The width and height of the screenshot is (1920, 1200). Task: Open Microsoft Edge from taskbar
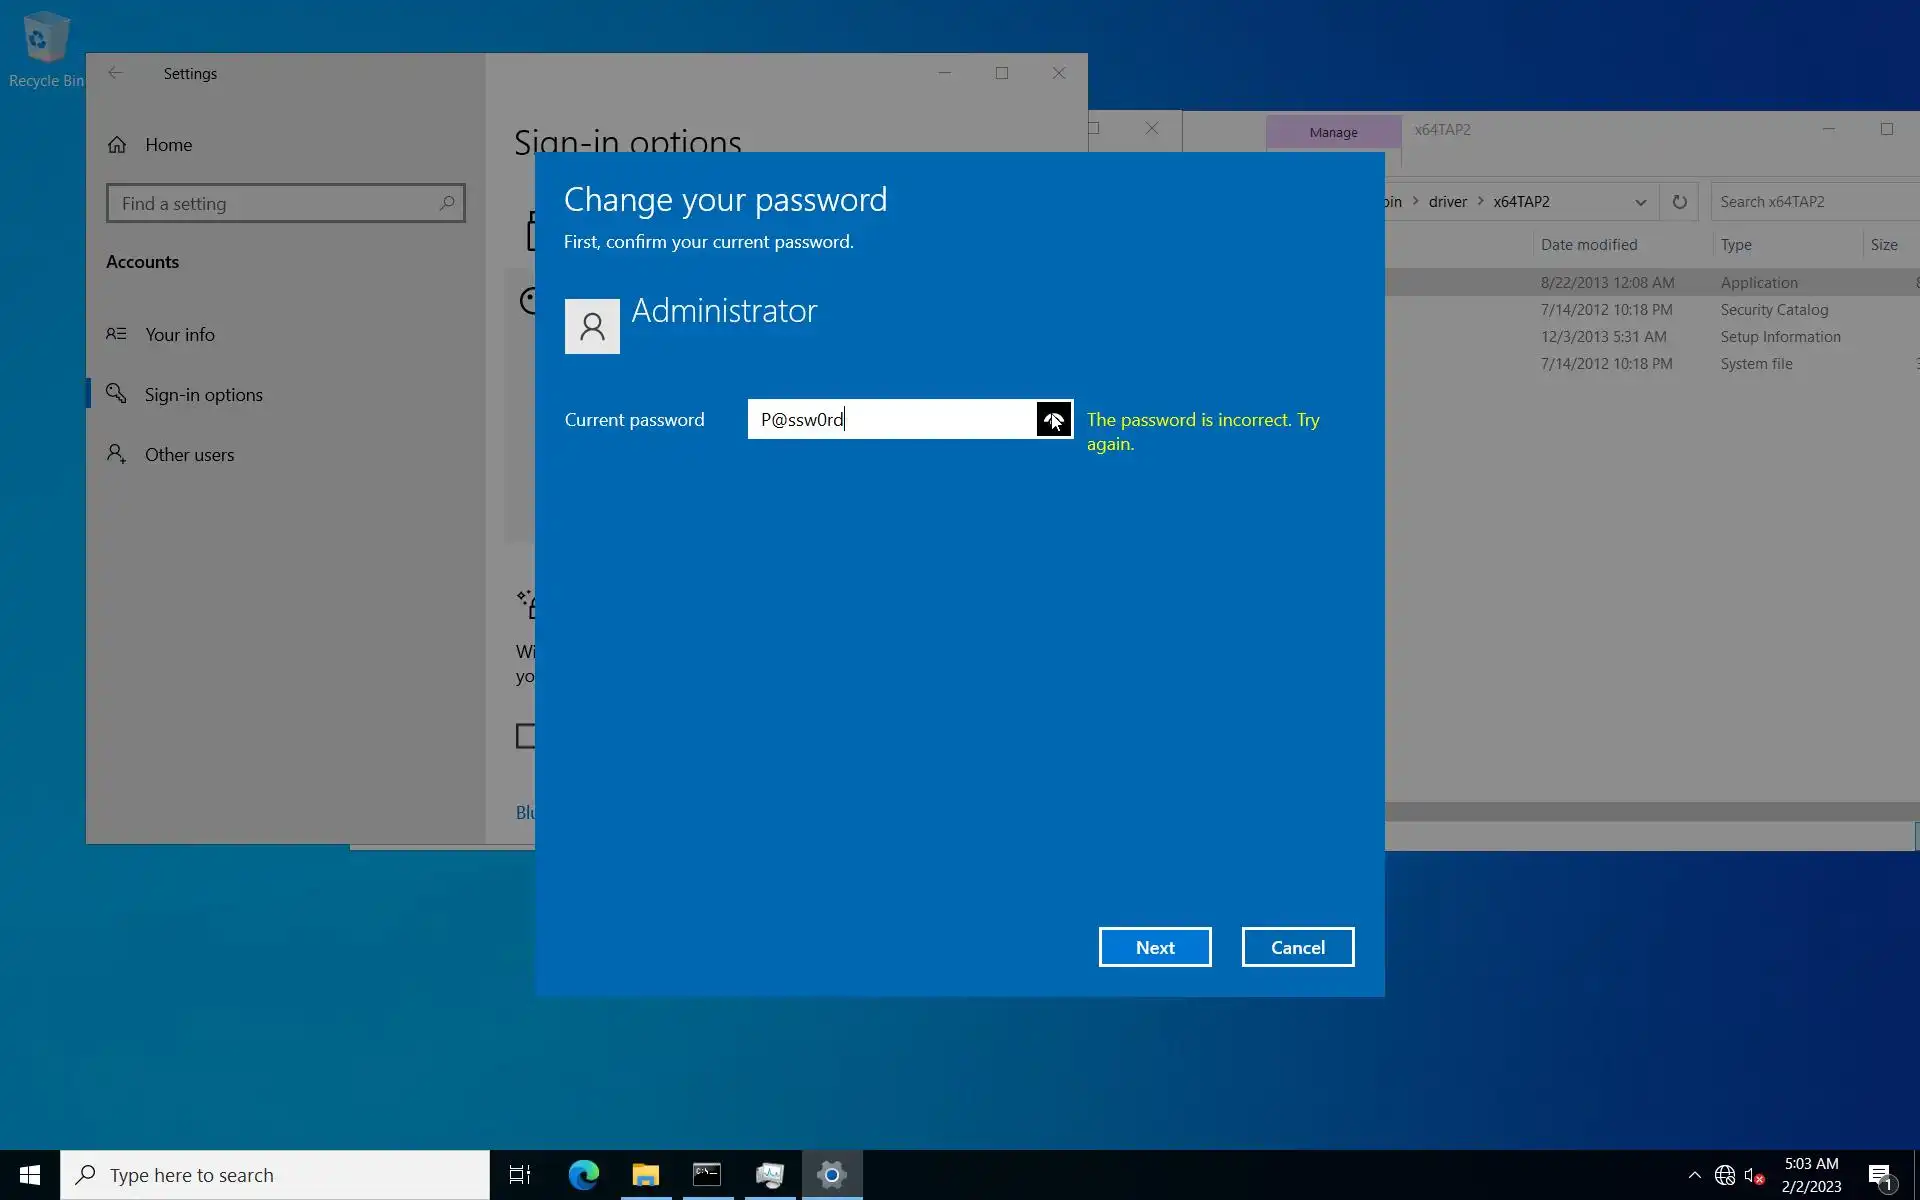click(583, 1175)
